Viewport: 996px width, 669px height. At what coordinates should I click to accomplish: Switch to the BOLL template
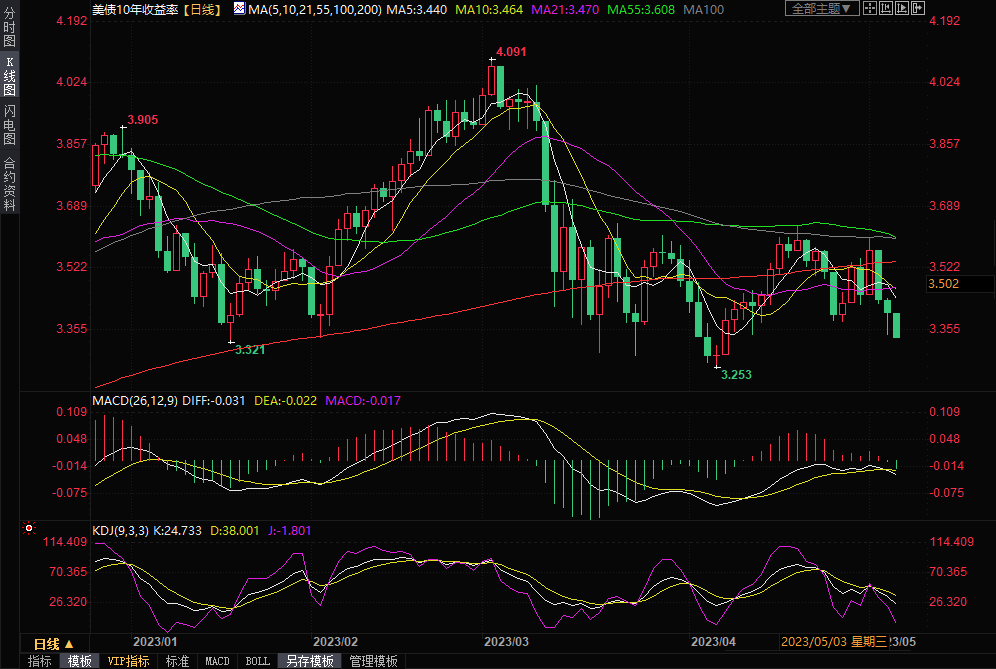(257, 661)
